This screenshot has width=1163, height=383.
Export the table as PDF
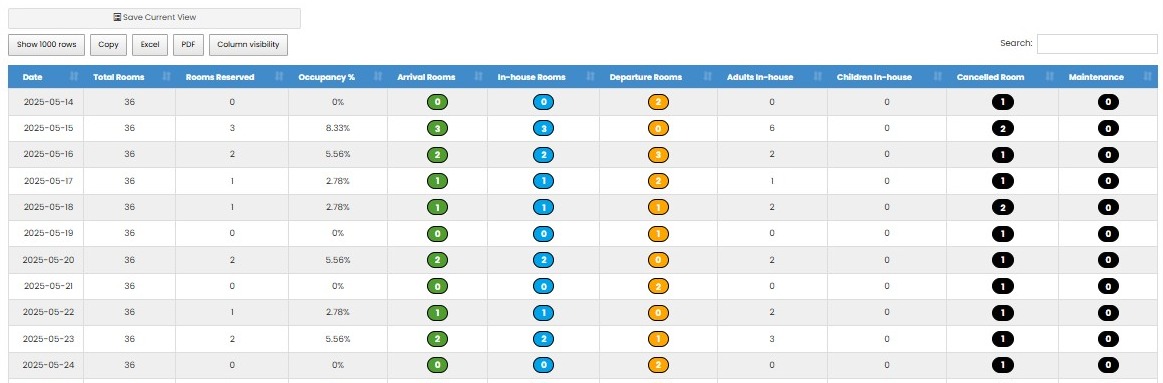(188, 45)
